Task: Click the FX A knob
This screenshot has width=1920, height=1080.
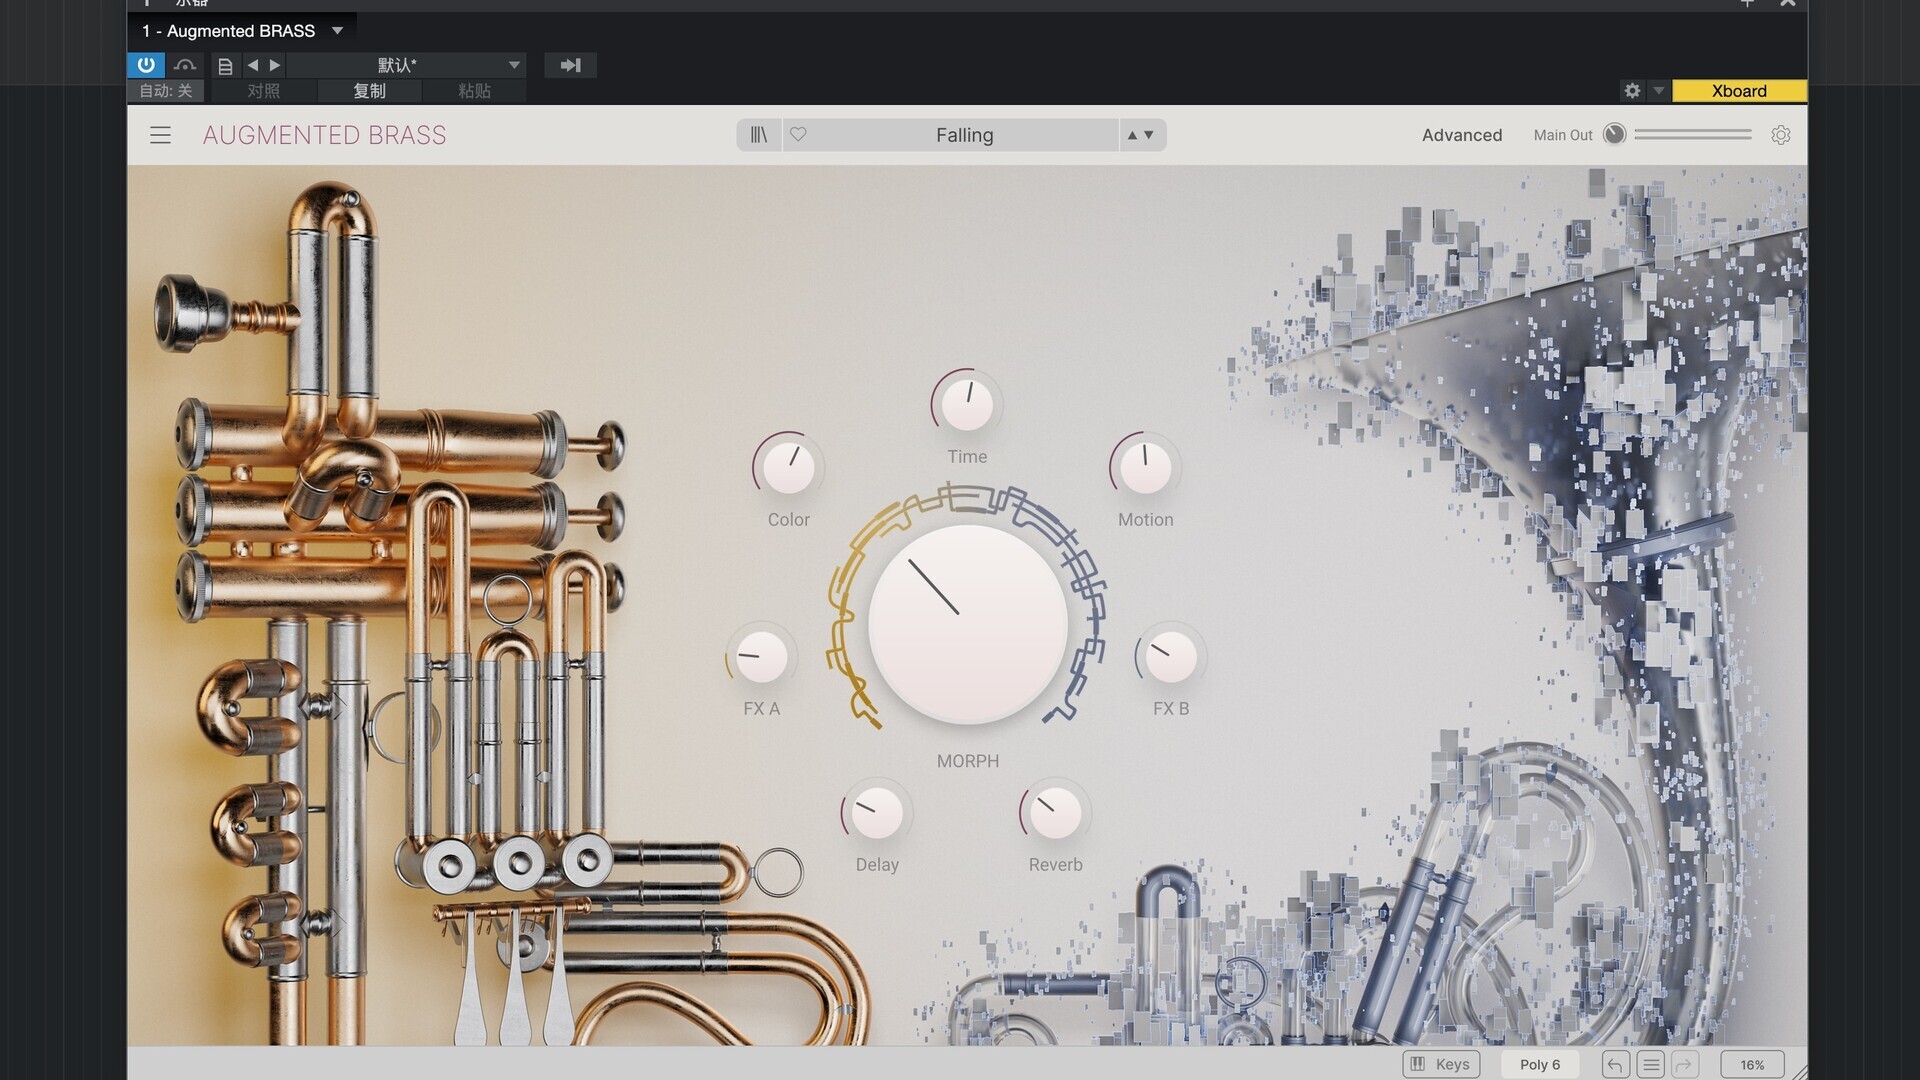Action: tap(761, 656)
